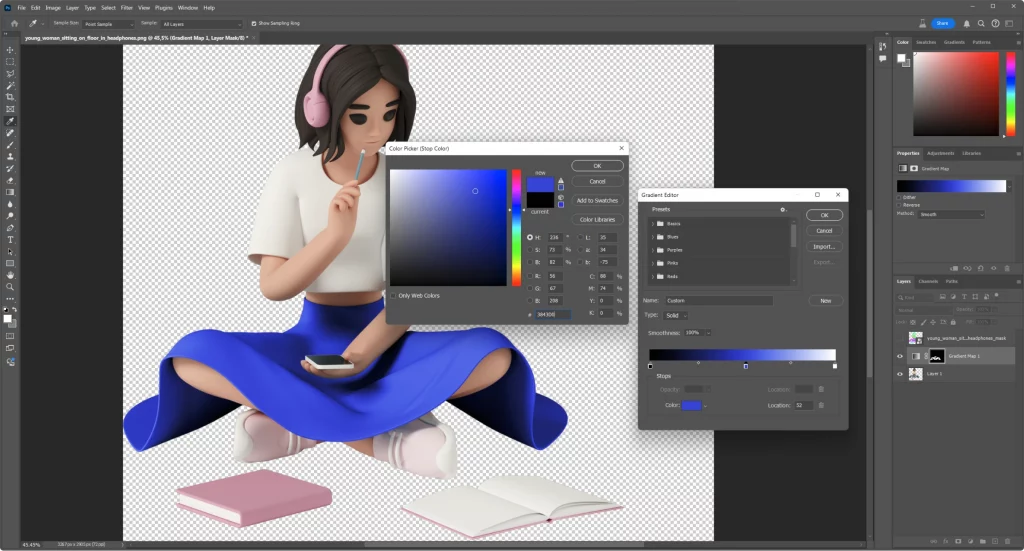Expand the Reds preset folder
Viewport: 1024px width, 551px height.
point(652,277)
